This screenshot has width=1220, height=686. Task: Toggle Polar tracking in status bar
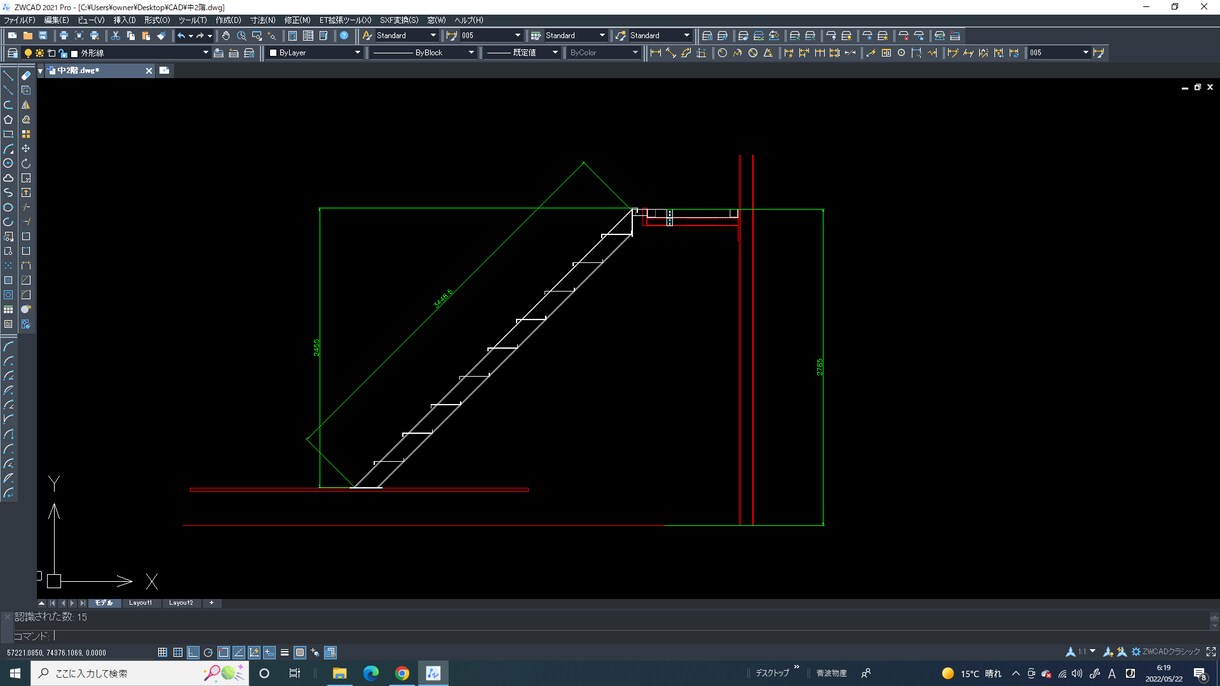pos(208,653)
